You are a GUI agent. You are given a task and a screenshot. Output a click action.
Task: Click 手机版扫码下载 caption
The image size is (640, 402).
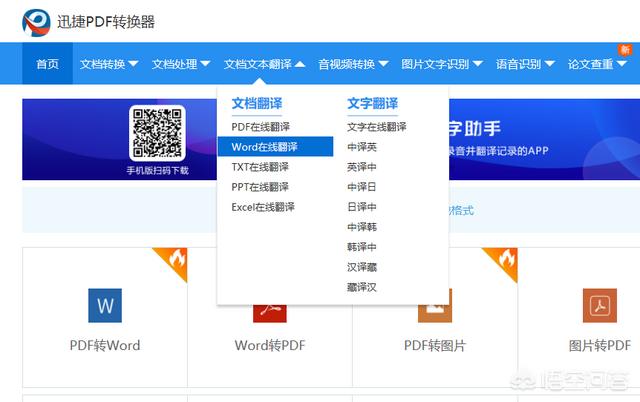click(158, 170)
